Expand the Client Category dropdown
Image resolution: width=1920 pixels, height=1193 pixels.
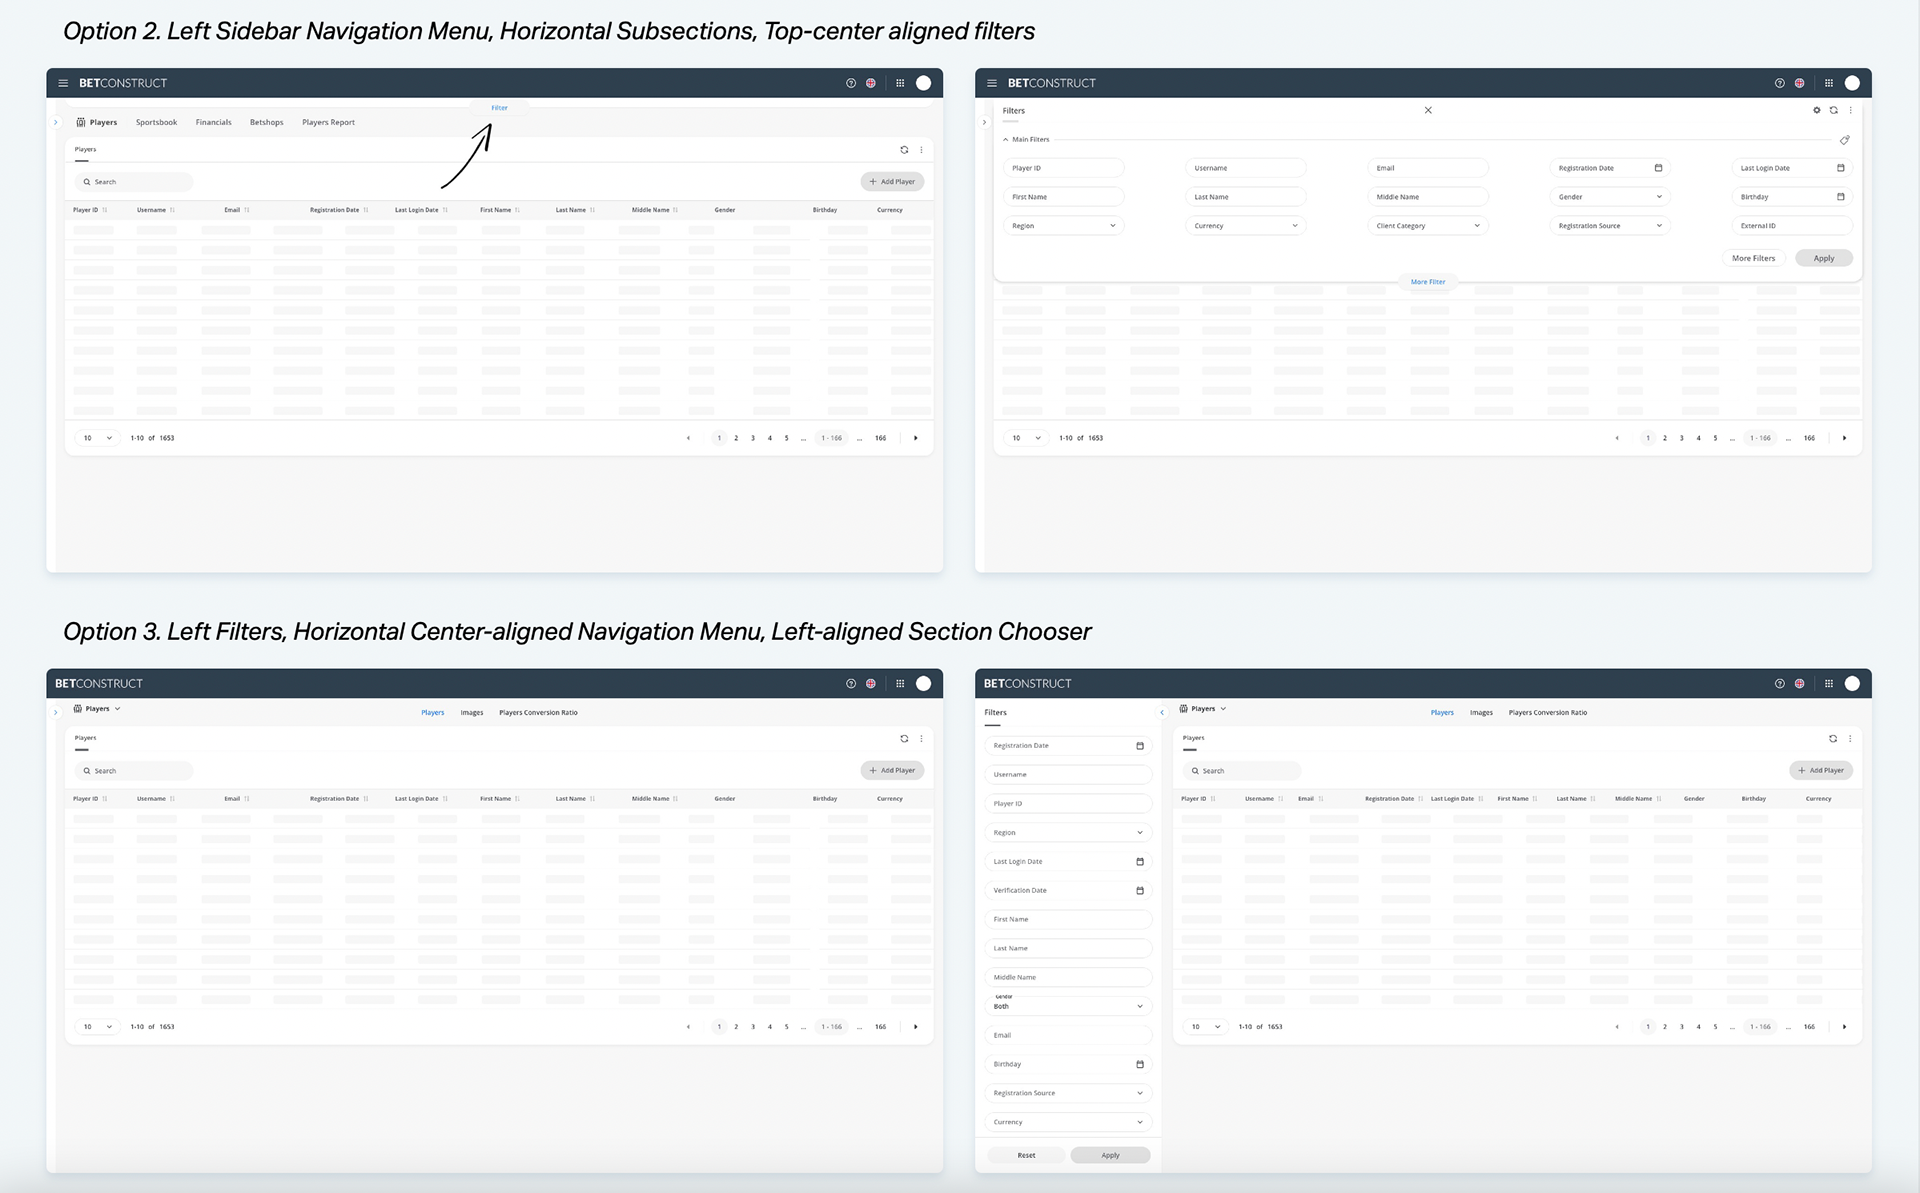pyautogui.click(x=1427, y=226)
